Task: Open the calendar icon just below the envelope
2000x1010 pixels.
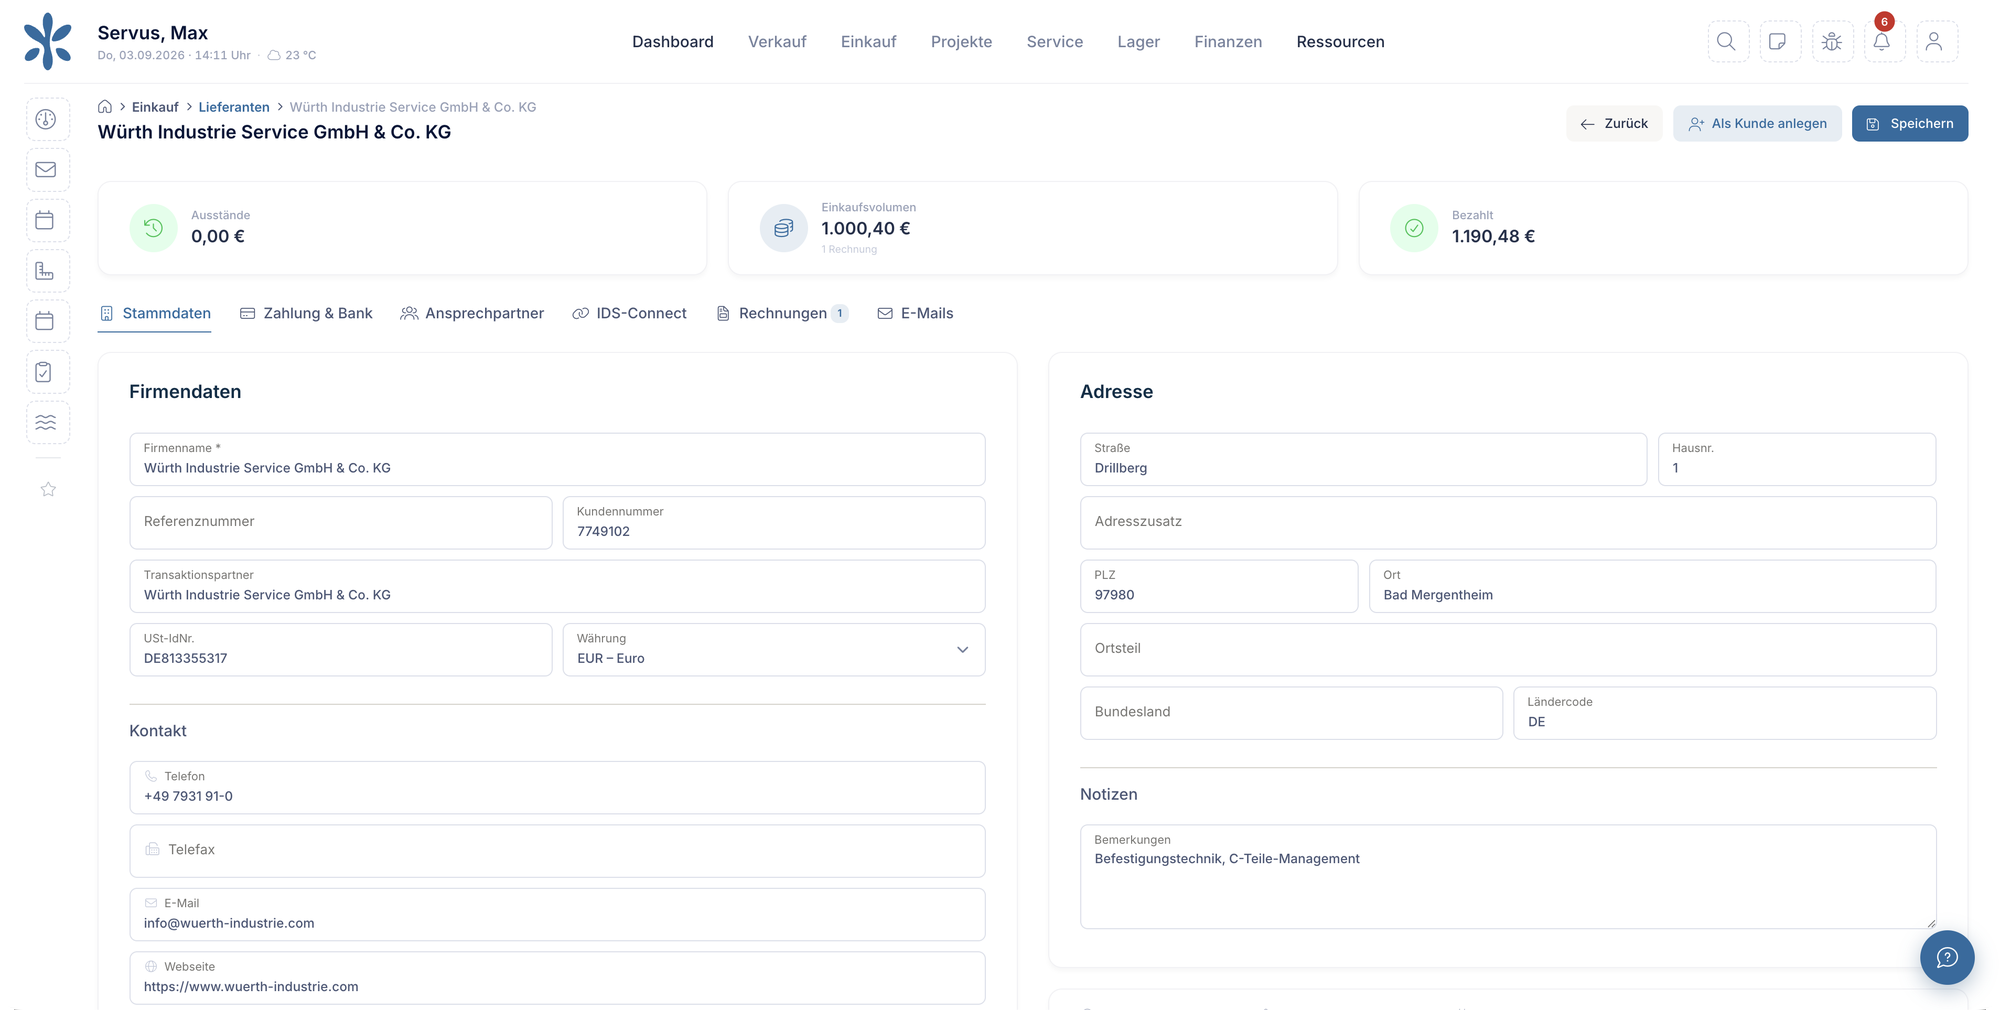Action: (46, 220)
